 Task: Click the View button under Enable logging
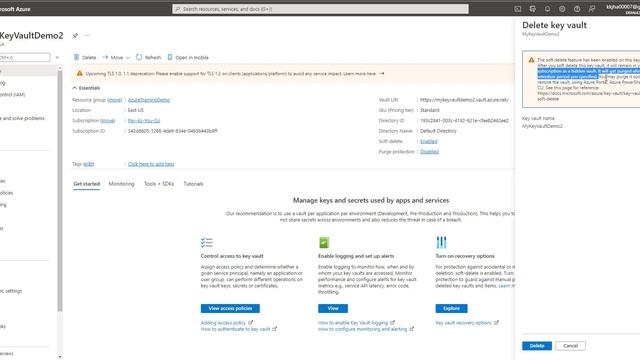(333, 309)
